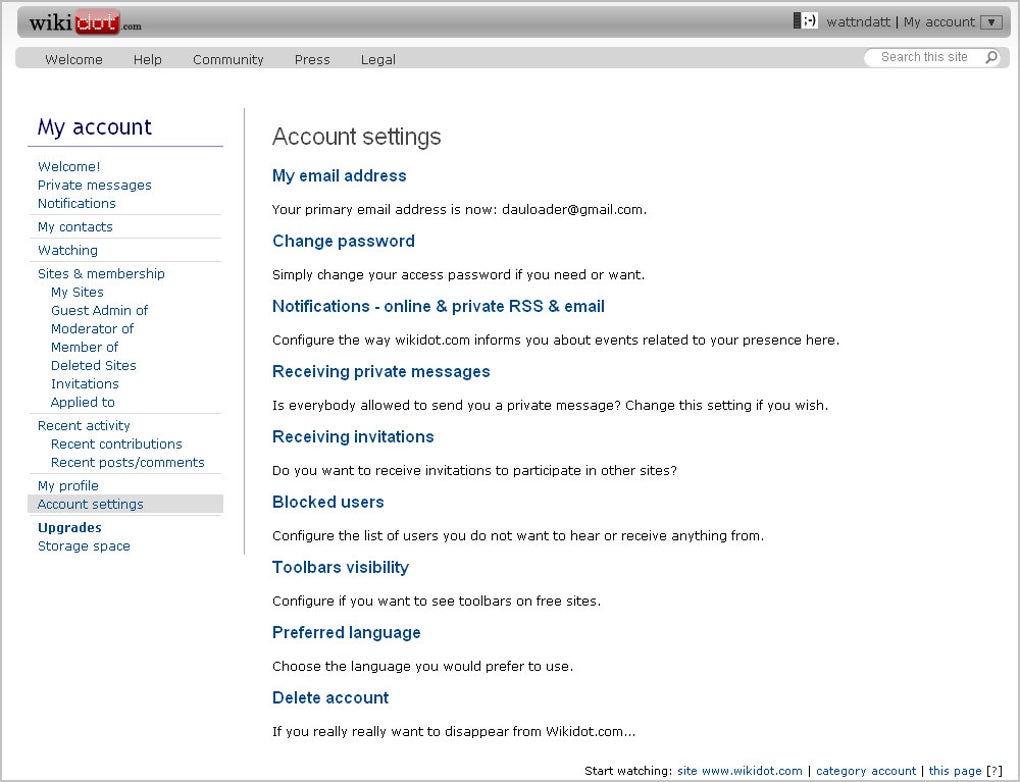Open Recent contributions

coord(116,444)
